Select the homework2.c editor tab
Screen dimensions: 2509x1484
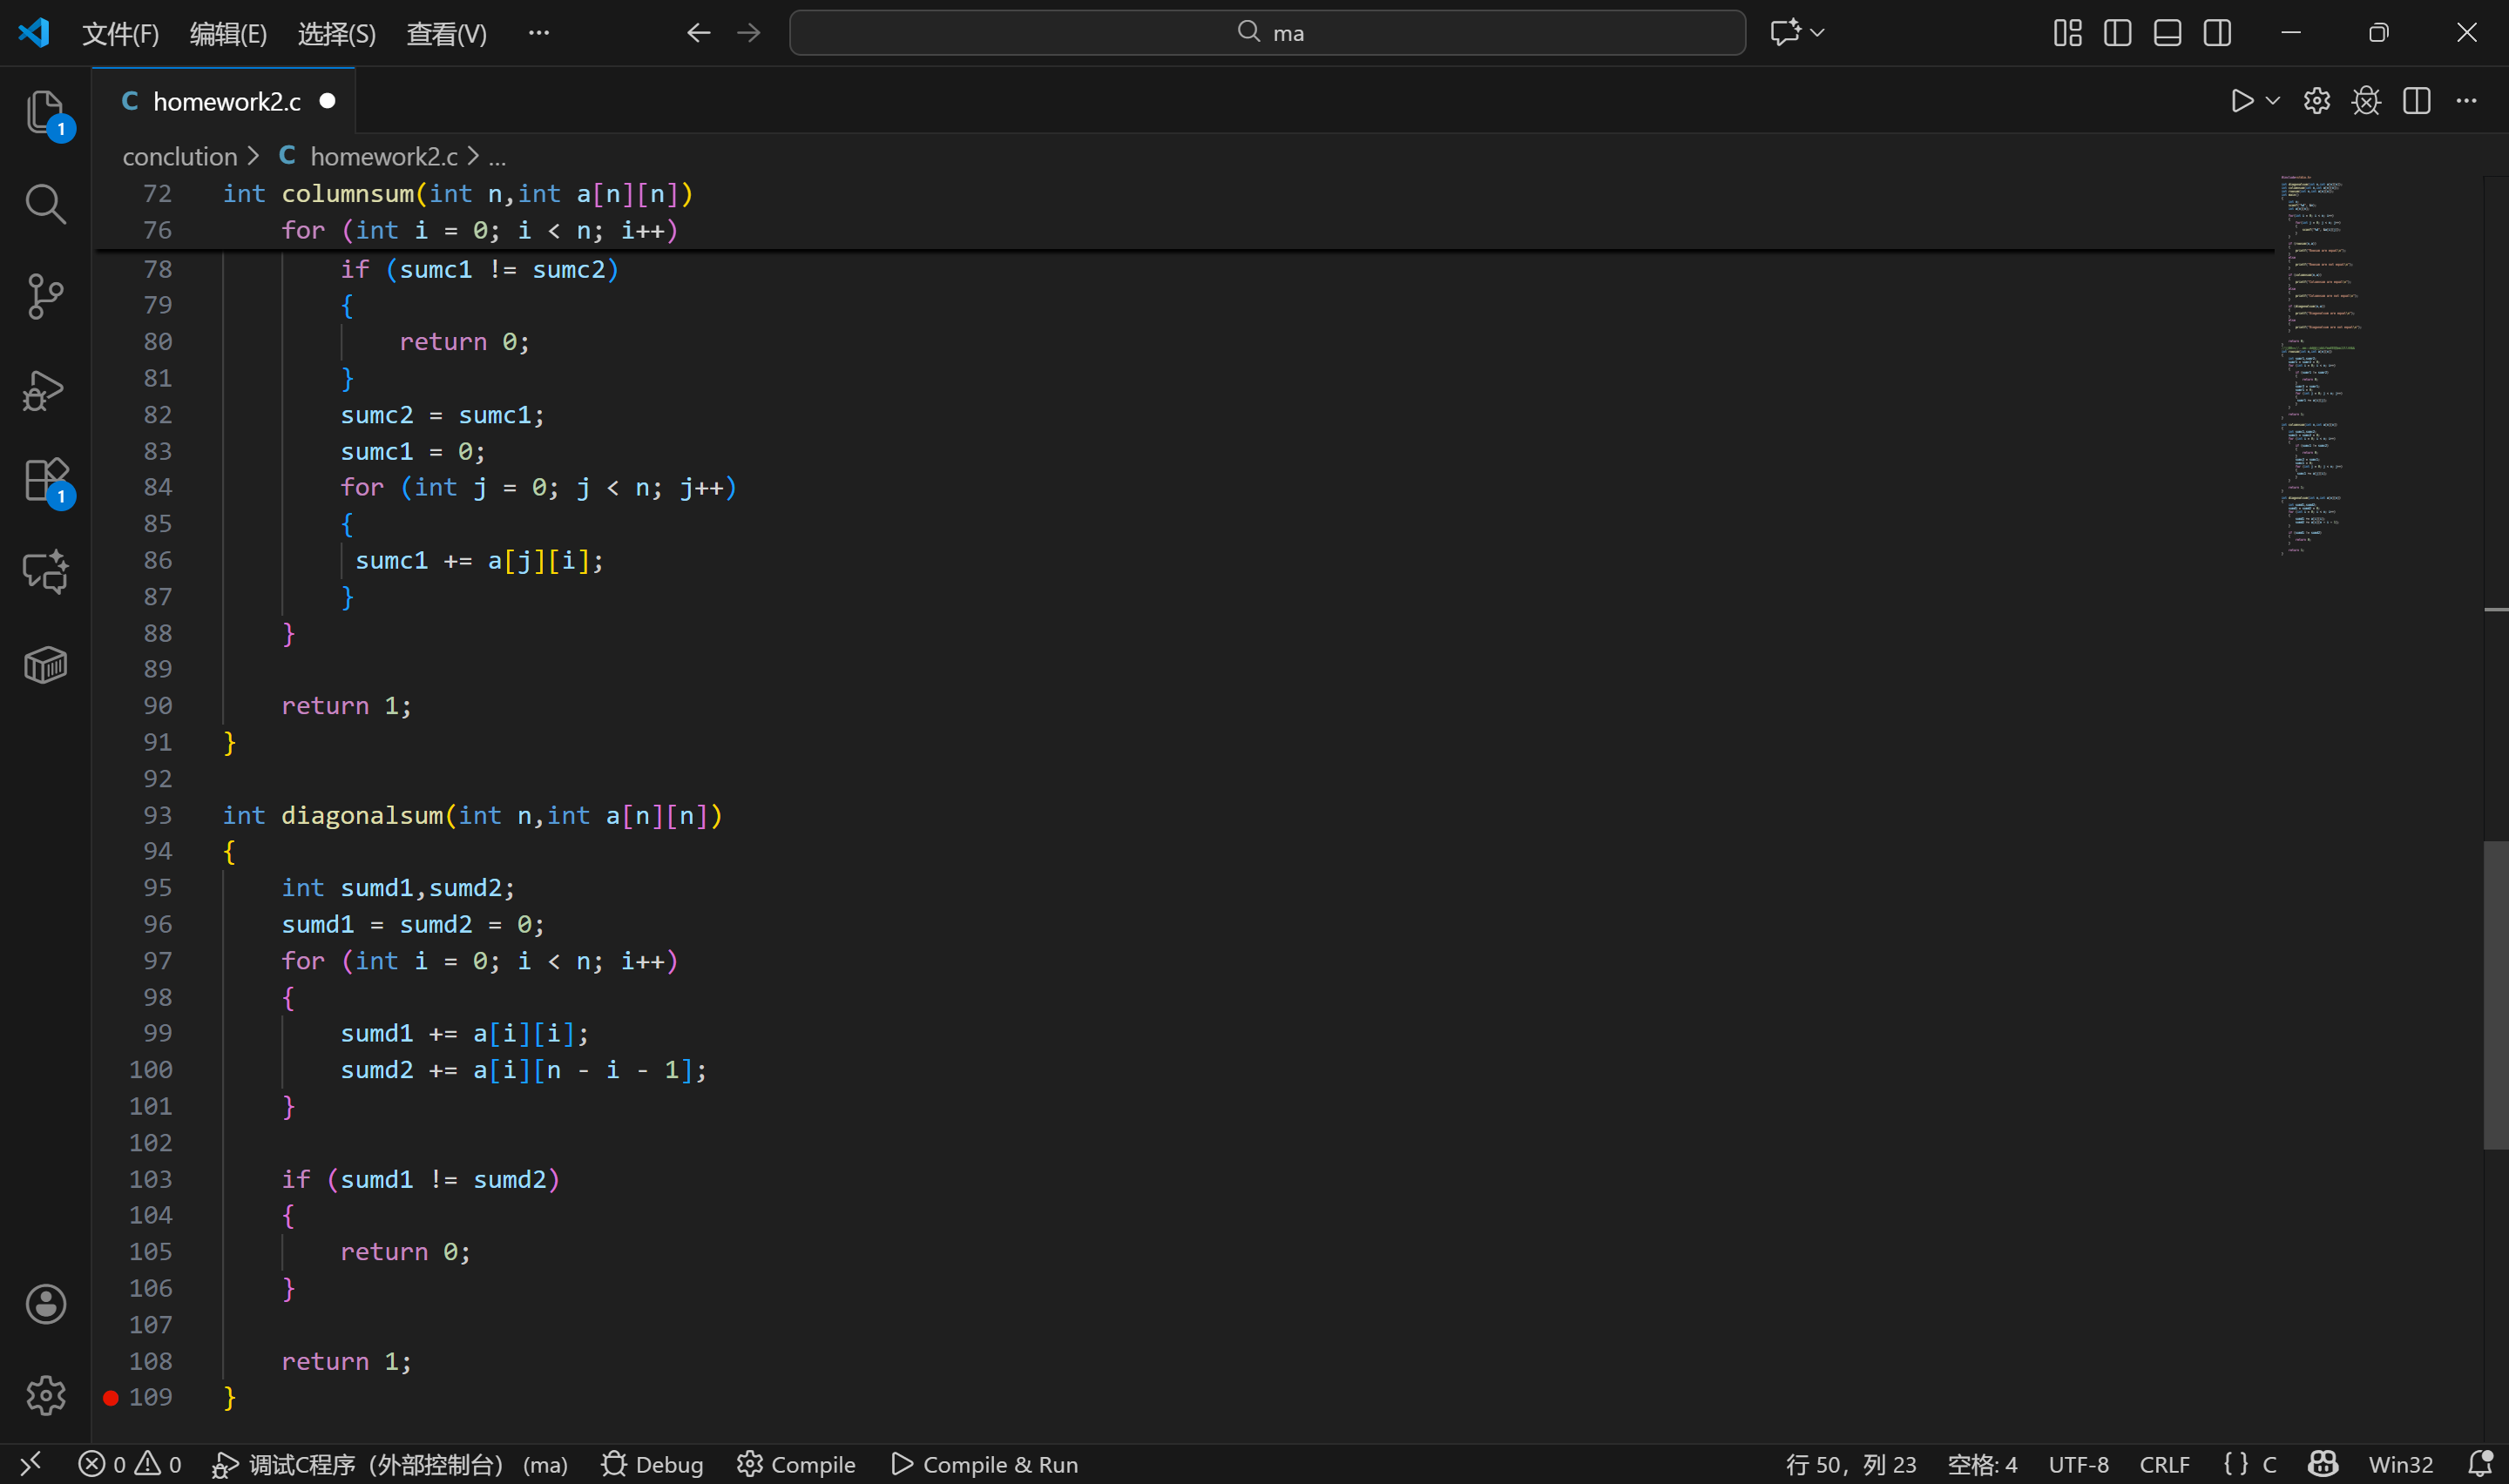[x=226, y=101]
